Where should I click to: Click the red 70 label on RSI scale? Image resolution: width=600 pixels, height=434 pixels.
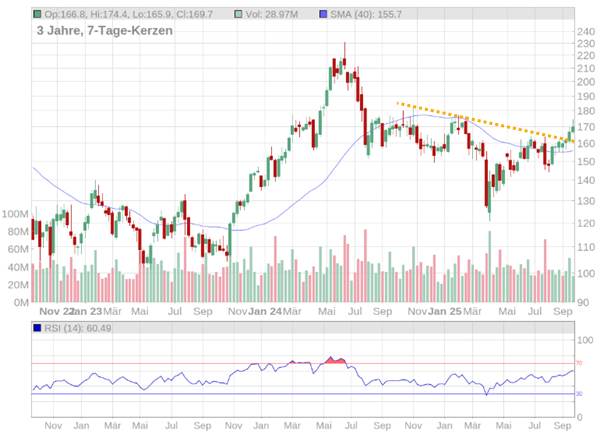(579, 363)
